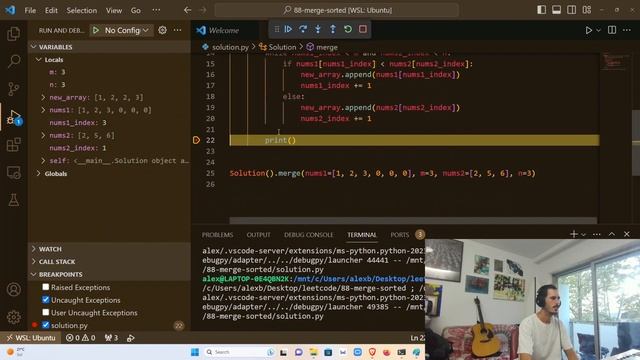This screenshot has width=640, height=360.
Task: Toggle secondary side bar layout icon
Action: (571, 10)
